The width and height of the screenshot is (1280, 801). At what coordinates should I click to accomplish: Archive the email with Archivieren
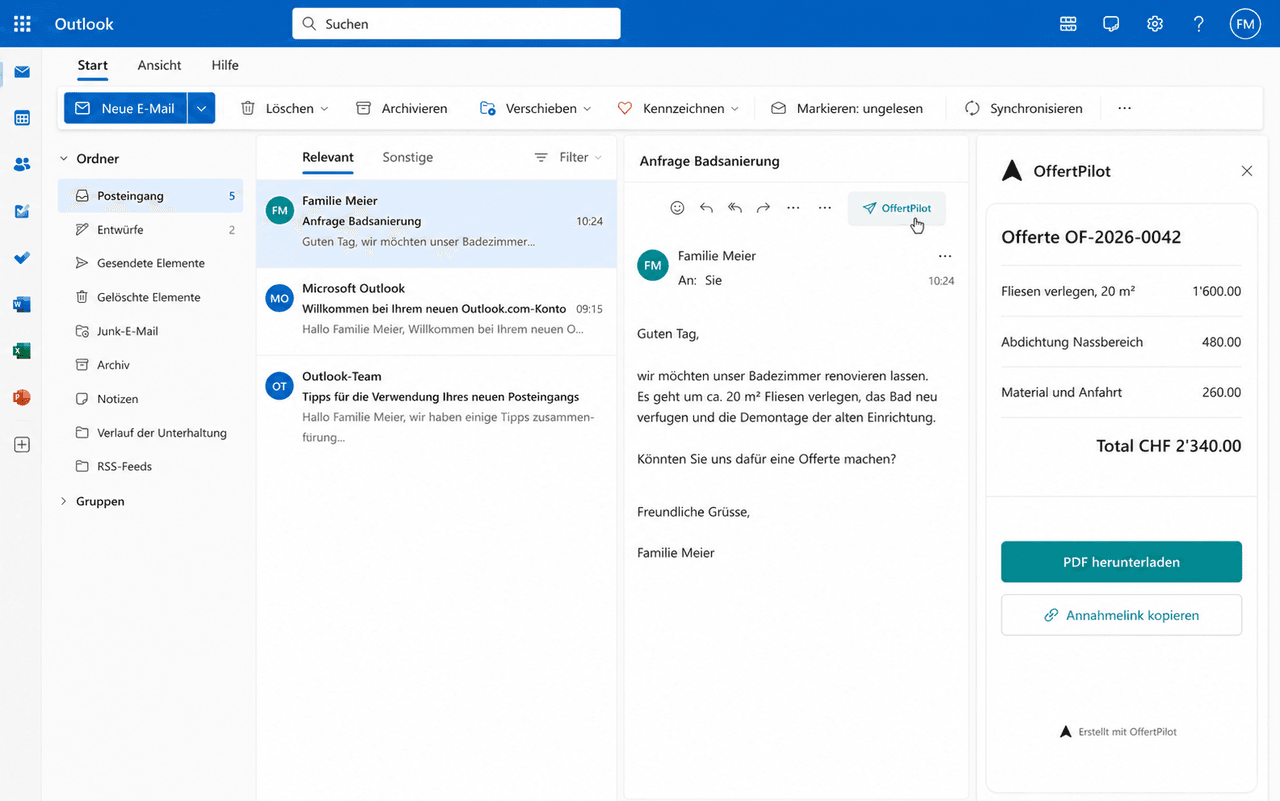(402, 108)
